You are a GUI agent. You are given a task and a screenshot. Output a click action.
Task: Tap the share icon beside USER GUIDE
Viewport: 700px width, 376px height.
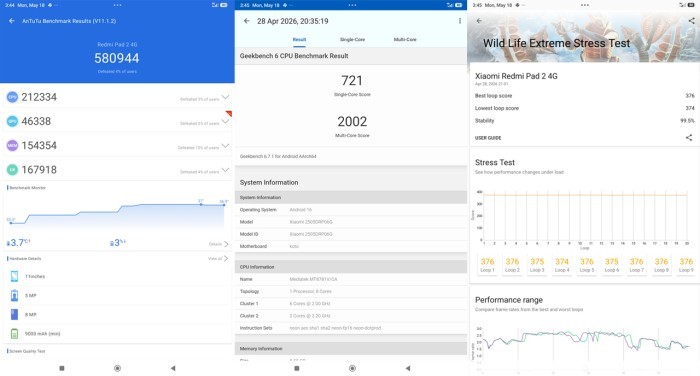point(689,138)
